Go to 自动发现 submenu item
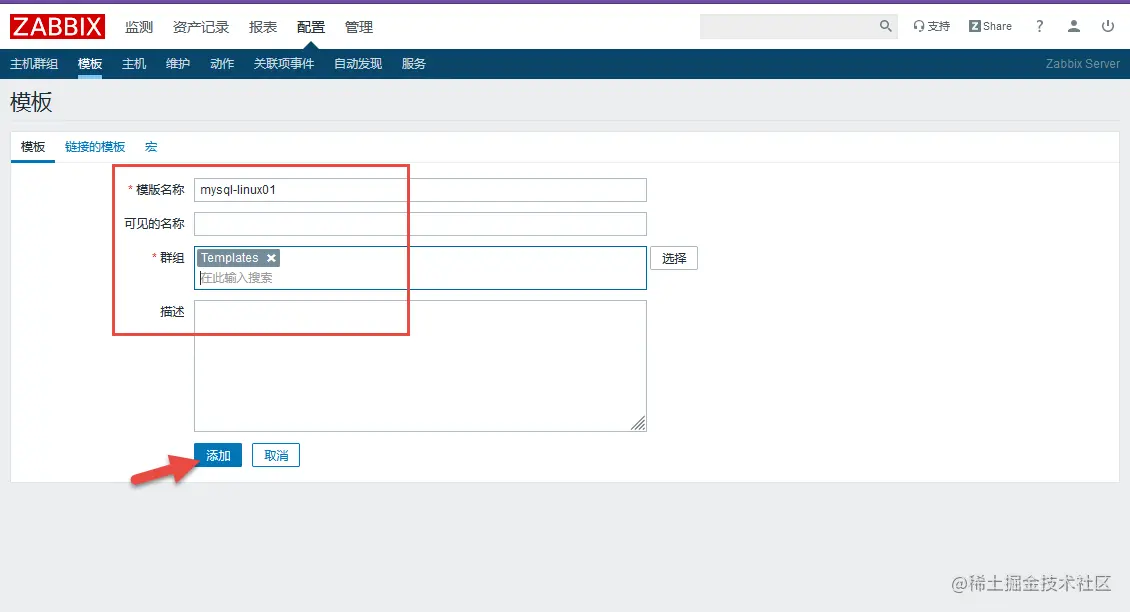 click(x=358, y=63)
